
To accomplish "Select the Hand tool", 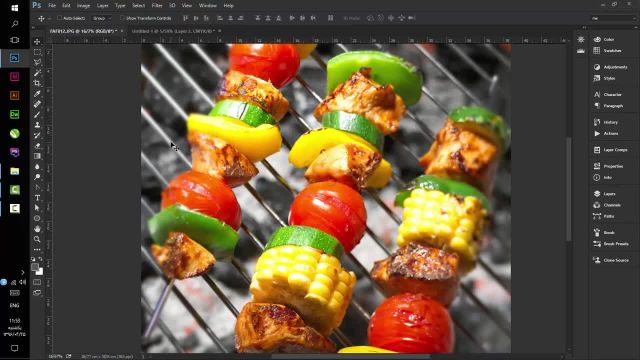I will (37, 229).
